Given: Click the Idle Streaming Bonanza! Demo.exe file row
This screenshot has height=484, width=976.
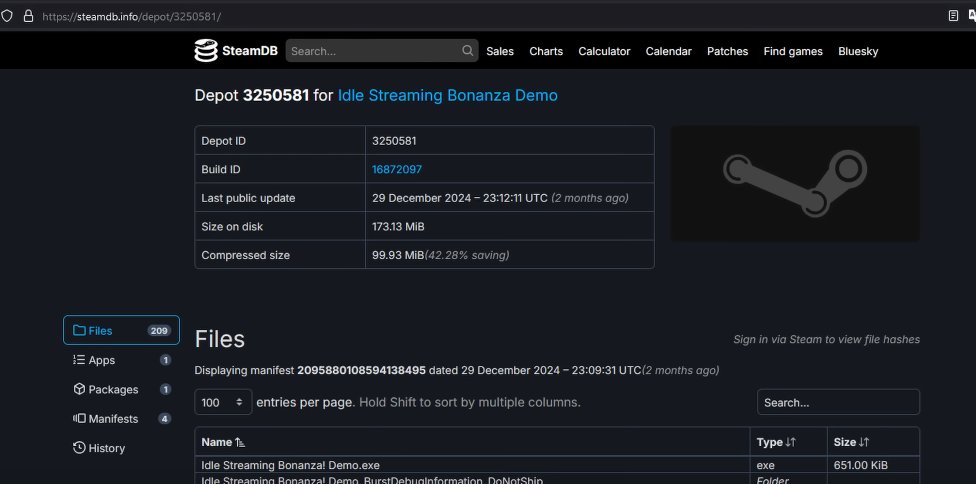Looking at the screenshot, I should (x=556, y=465).
